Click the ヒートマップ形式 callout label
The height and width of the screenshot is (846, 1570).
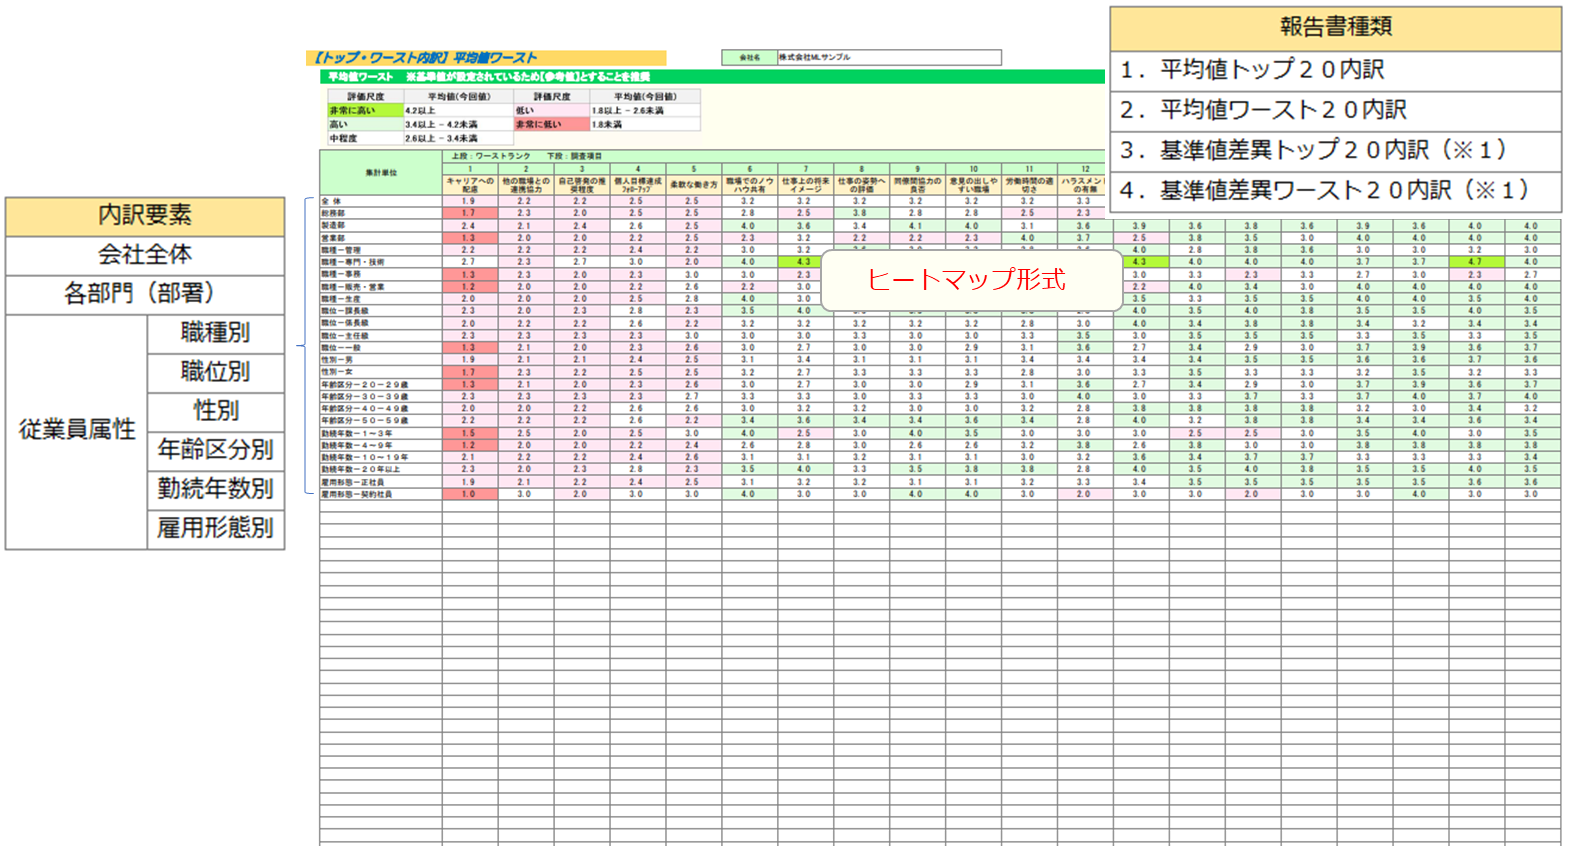tap(966, 280)
